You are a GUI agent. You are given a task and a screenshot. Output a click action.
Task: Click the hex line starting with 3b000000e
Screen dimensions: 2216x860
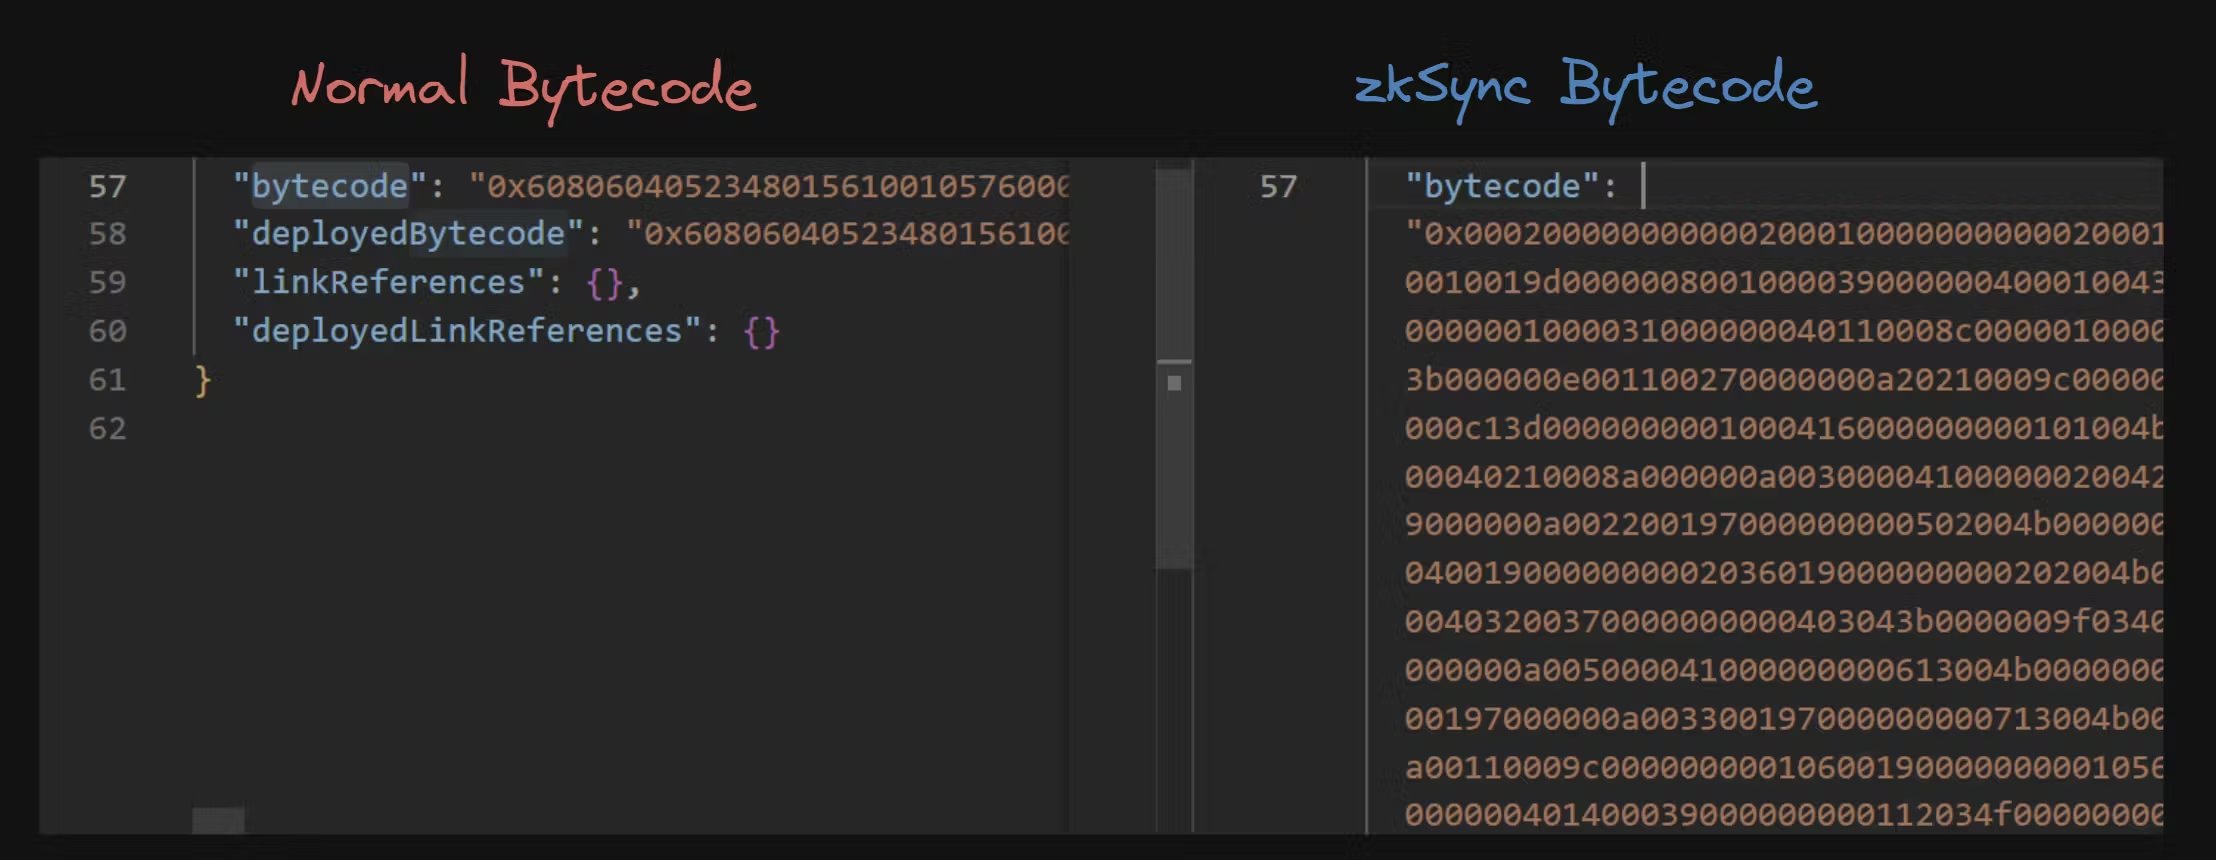coord(1783,380)
